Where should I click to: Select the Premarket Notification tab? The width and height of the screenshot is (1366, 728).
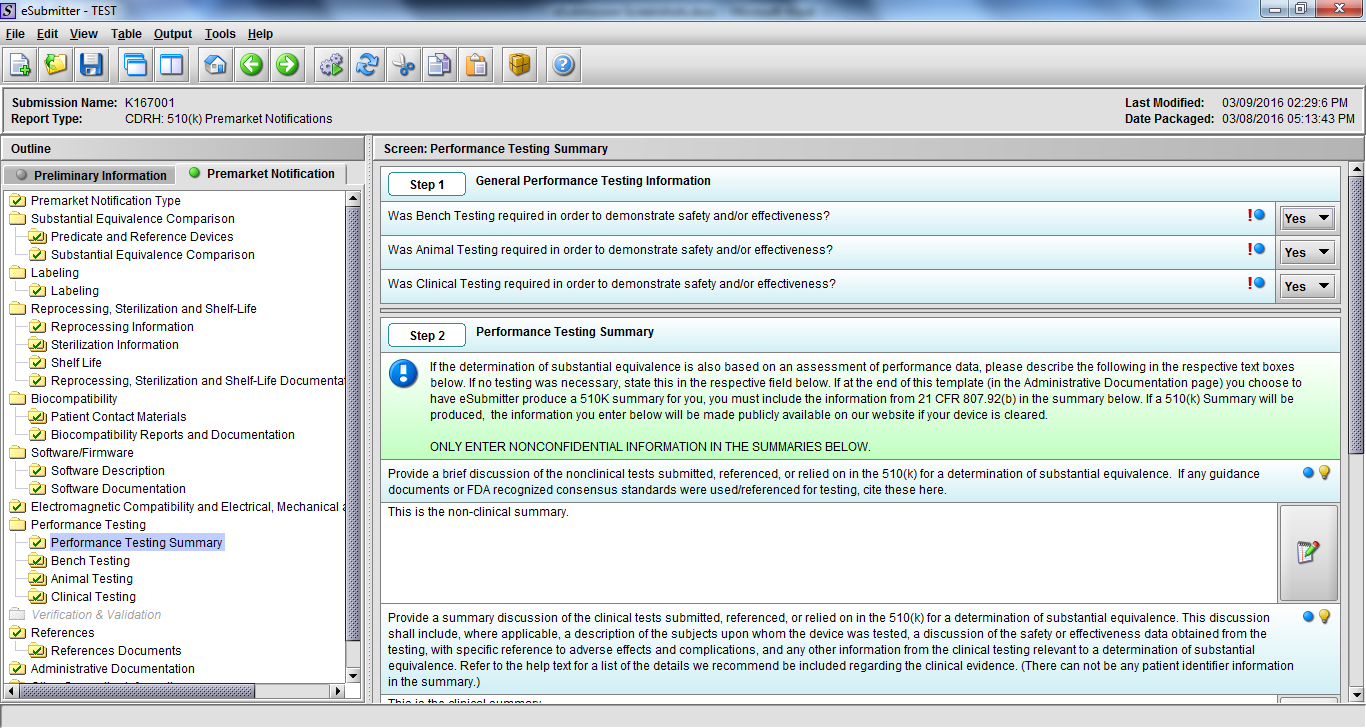262,174
